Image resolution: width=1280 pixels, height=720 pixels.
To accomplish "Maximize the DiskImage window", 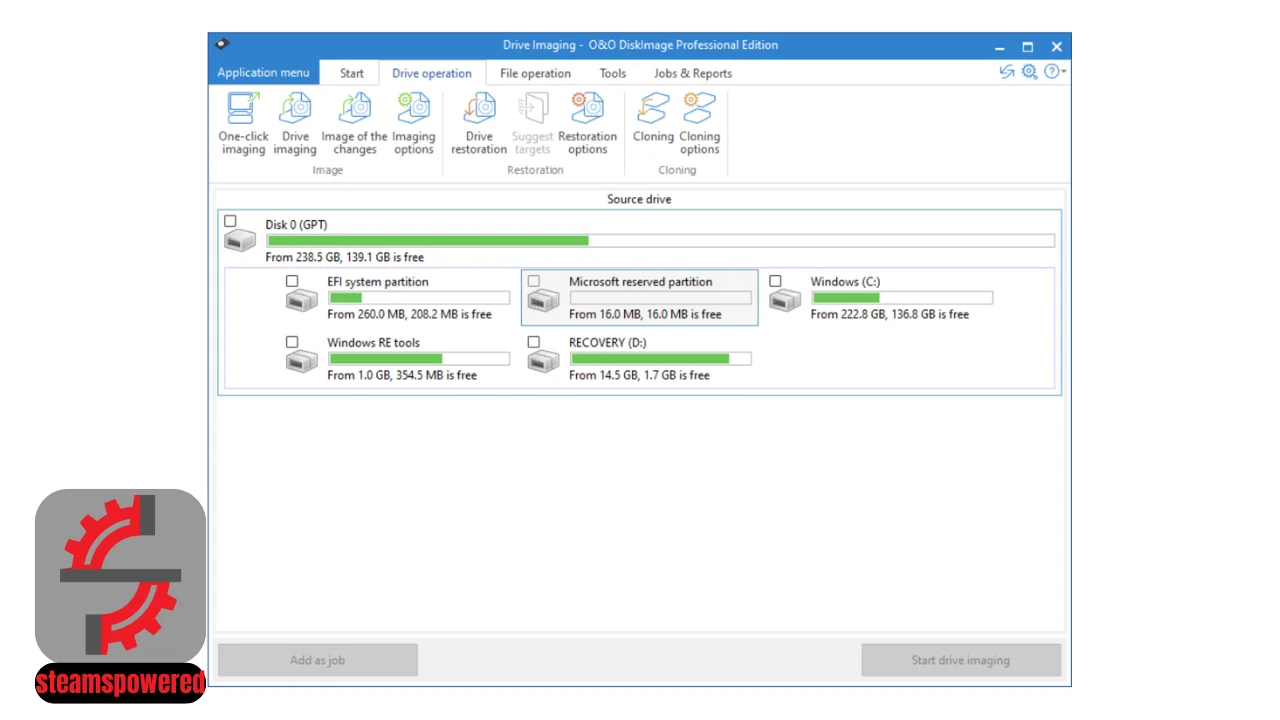I will coord(1027,46).
